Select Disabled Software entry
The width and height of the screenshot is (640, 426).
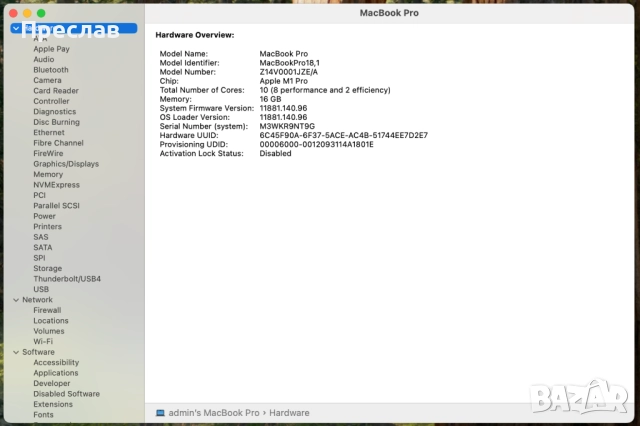coord(67,394)
